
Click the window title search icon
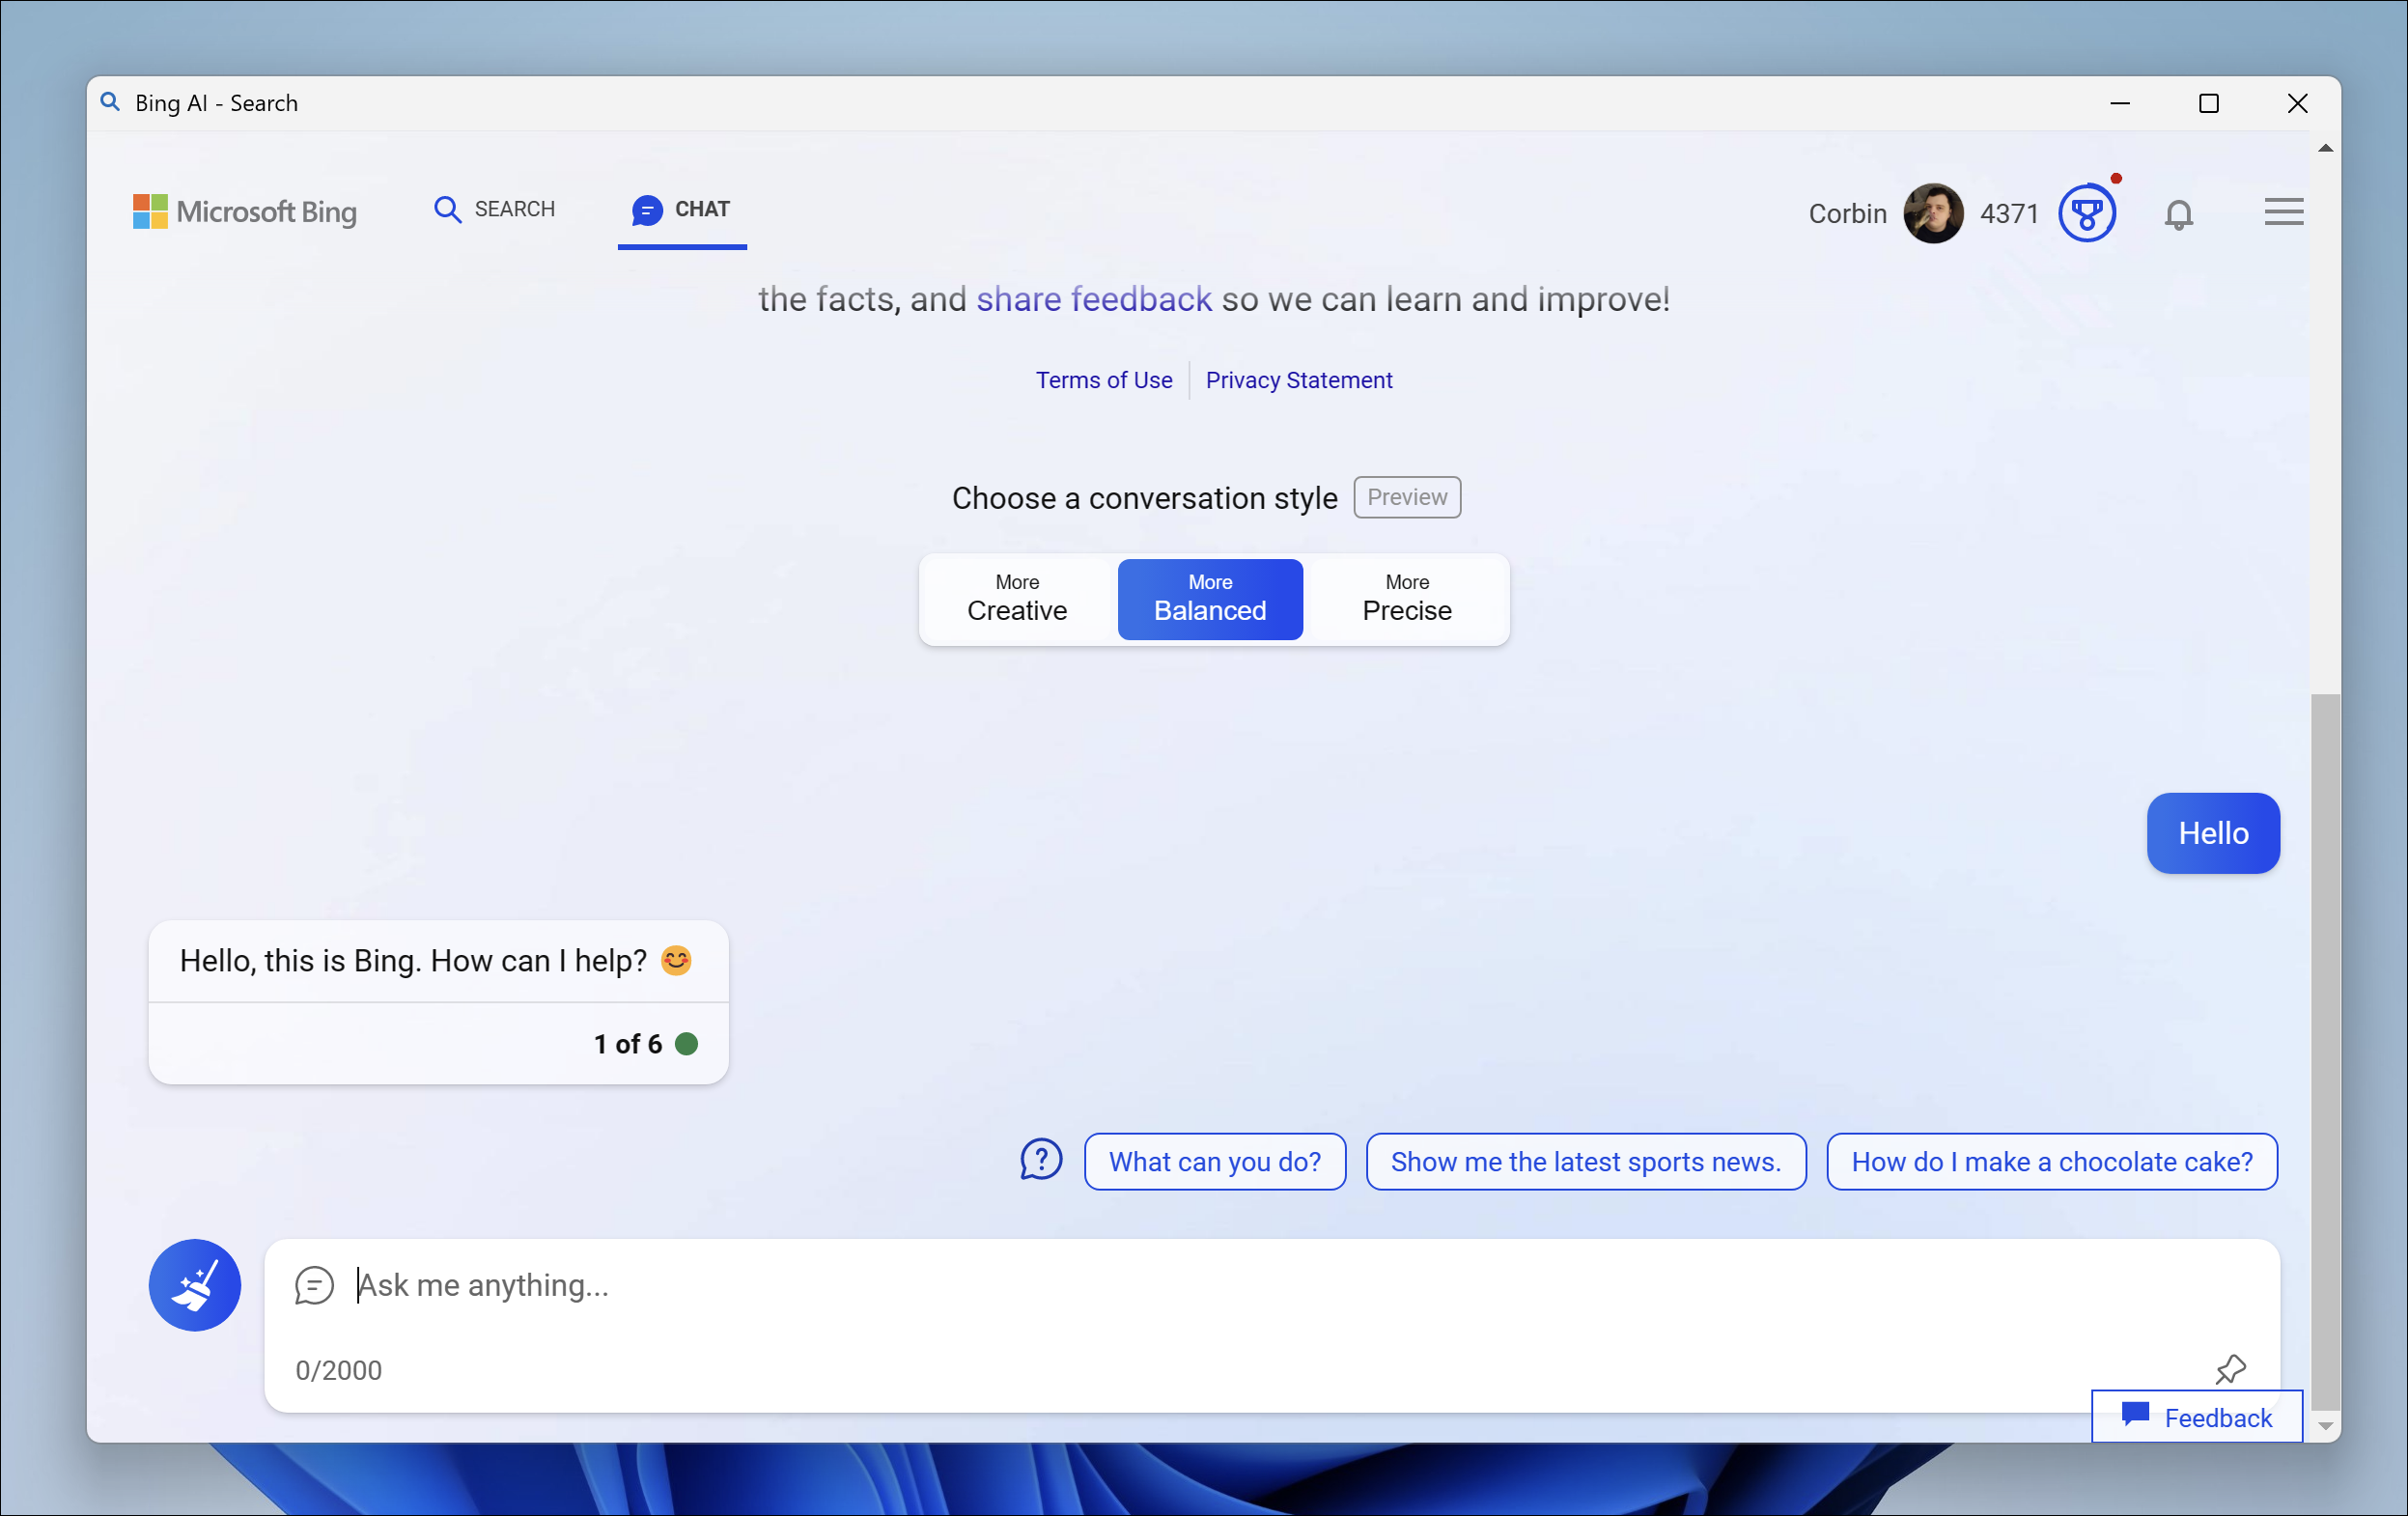point(111,102)
